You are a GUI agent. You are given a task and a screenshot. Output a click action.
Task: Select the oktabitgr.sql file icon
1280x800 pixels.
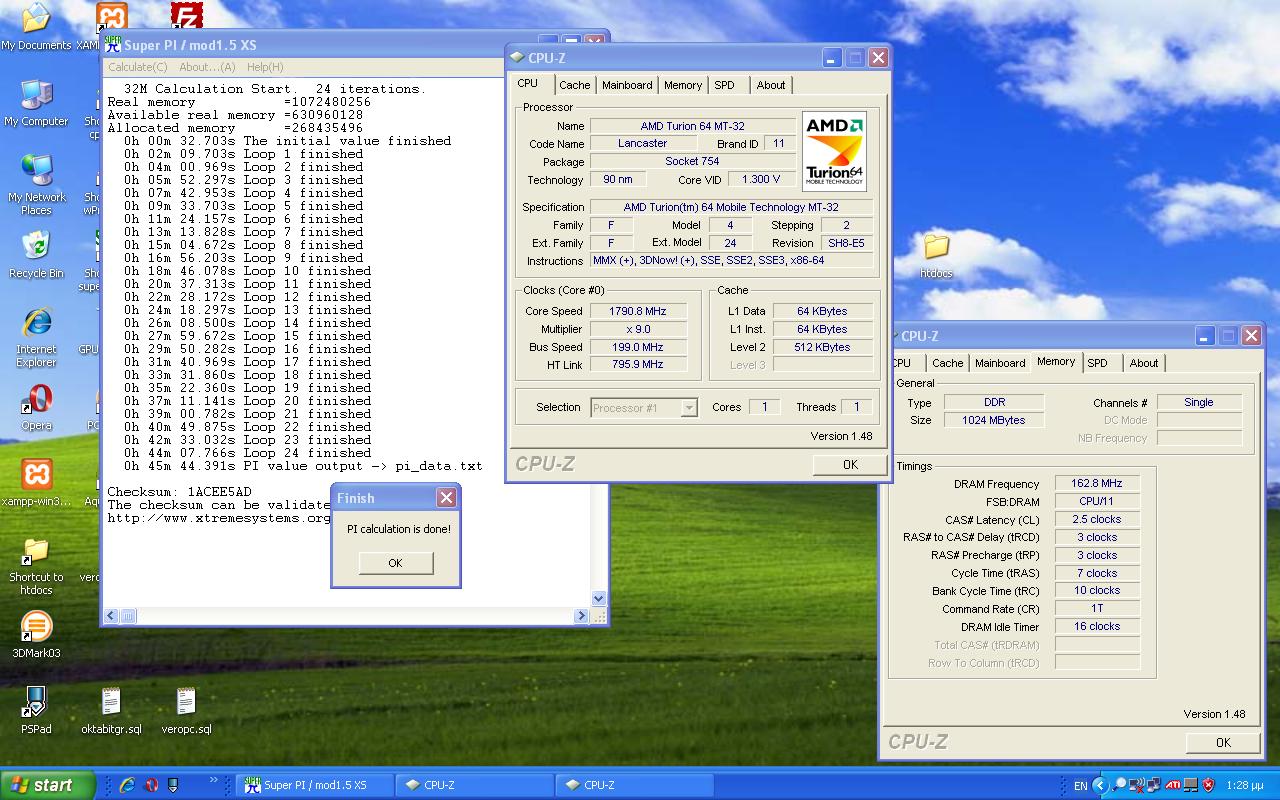(111, 711)
